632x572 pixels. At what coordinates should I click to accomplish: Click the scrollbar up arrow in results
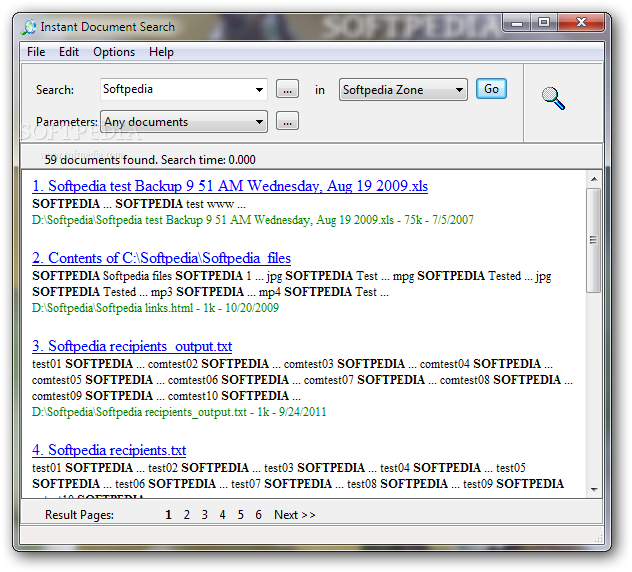click(x=594, y=179)
